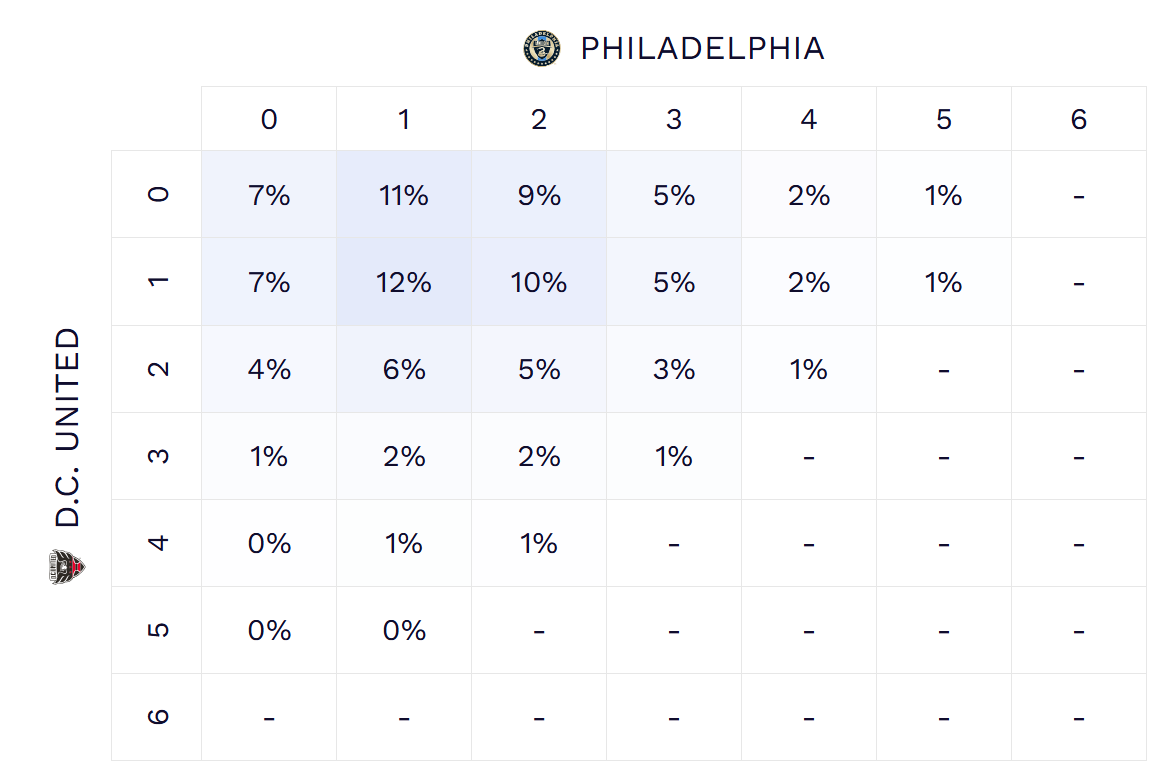Click D.C. United row header 2
Screen dimensions: 1162x772
point(157,369)
